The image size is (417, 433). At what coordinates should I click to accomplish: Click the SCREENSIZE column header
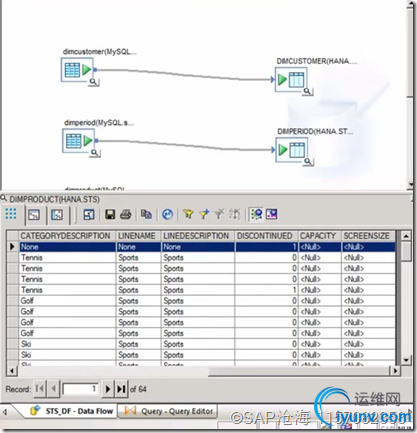coord(368,236)
